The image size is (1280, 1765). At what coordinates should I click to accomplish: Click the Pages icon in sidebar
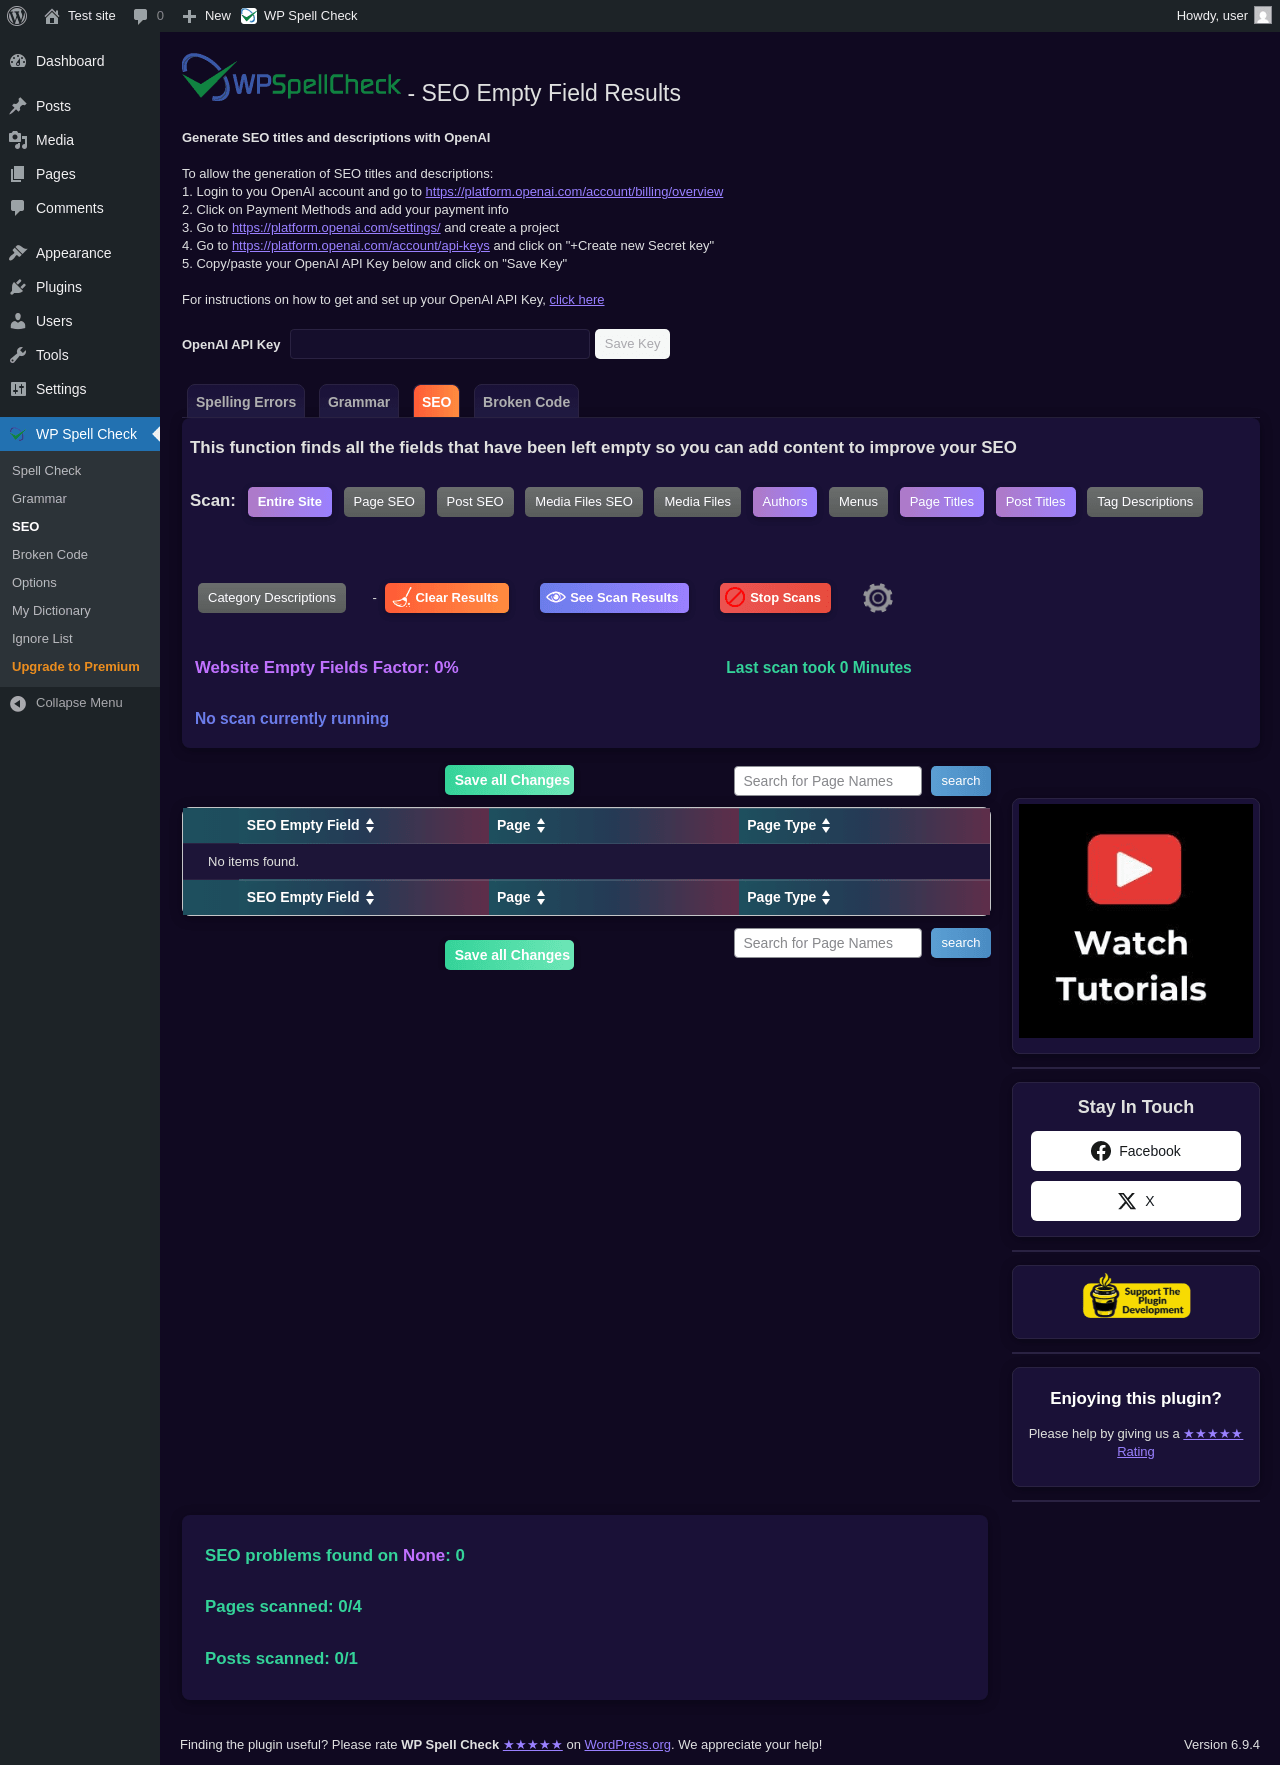pos(18,174)
